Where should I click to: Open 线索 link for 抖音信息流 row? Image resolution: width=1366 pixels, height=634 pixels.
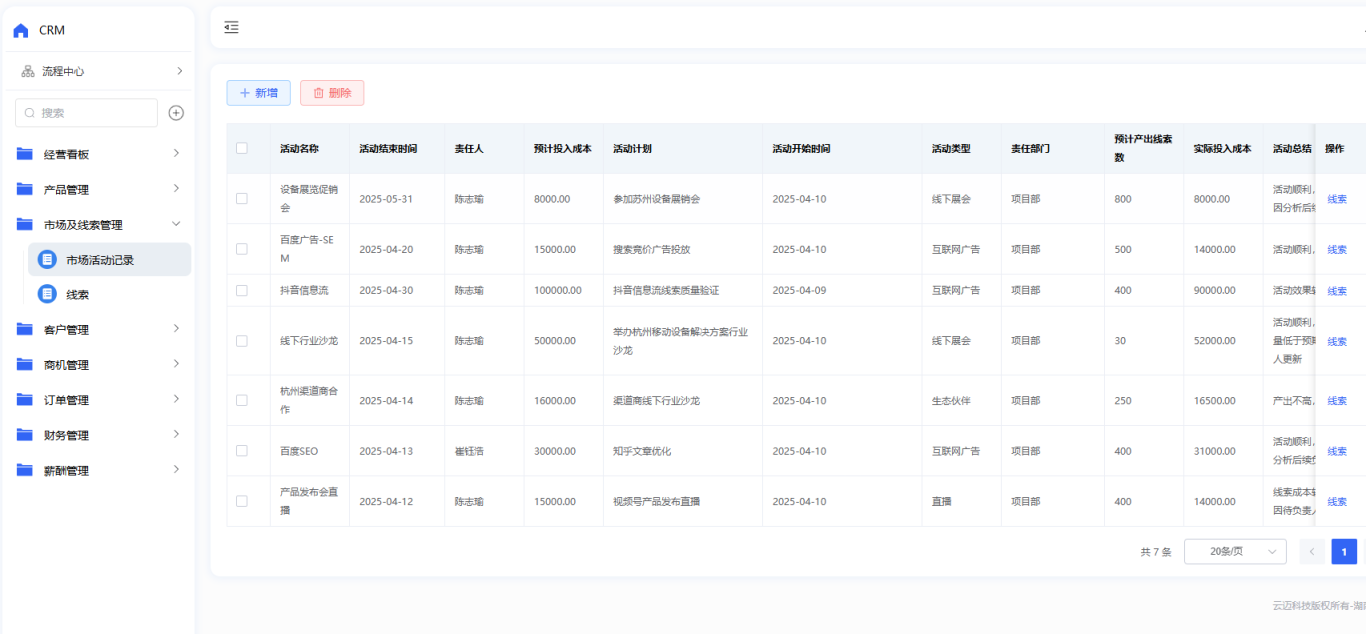(1337, 291)
